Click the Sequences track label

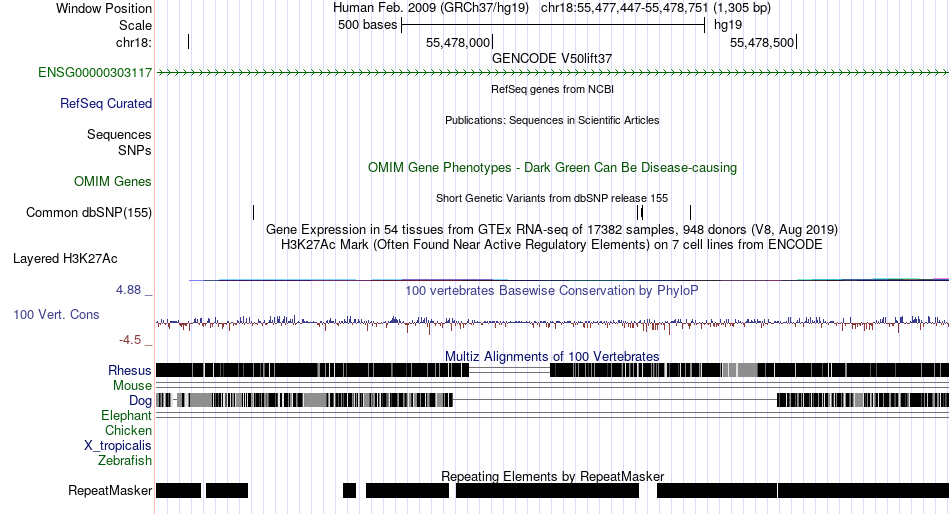click(x=119, y=135)
